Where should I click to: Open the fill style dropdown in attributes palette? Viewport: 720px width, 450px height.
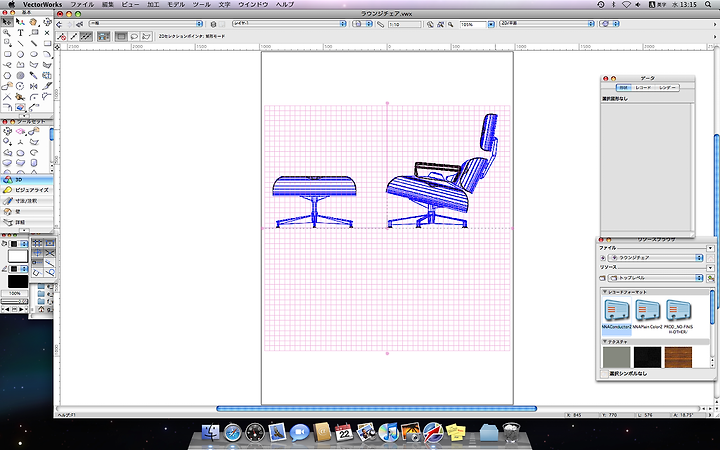click(x=18, y=244)
